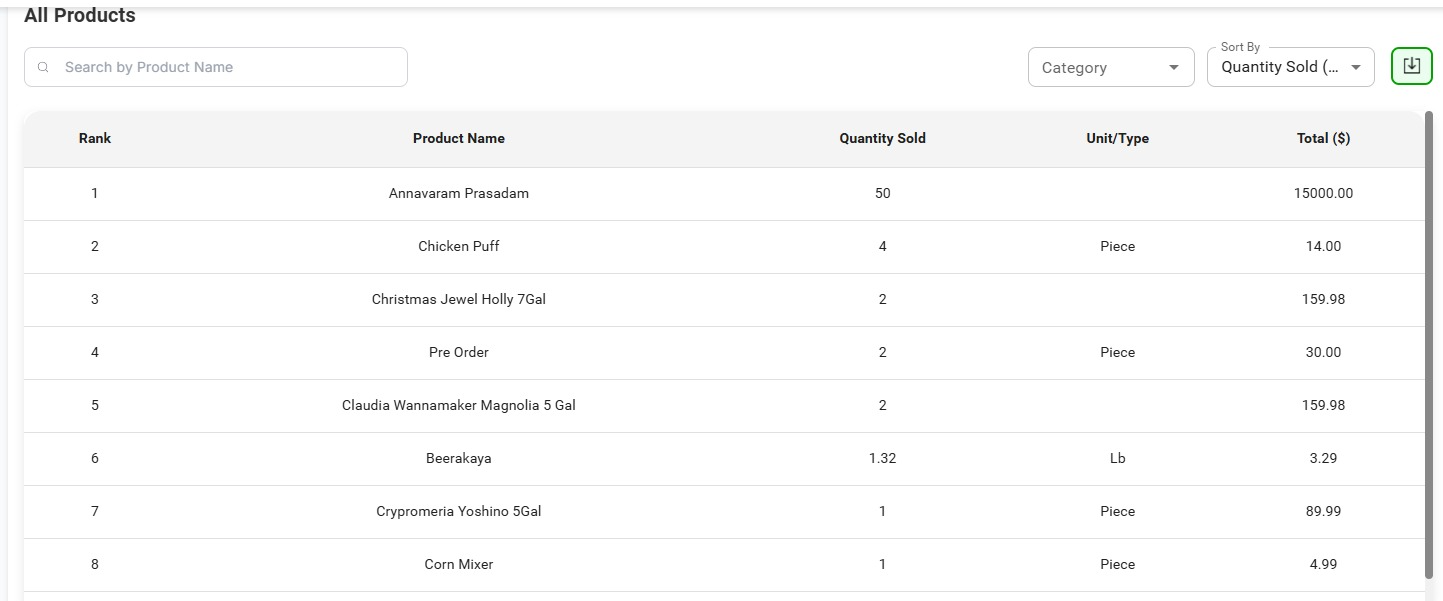The image size is (1443, 601).
Task: Click the Quantity Sold column header
Action: point(882,139)
